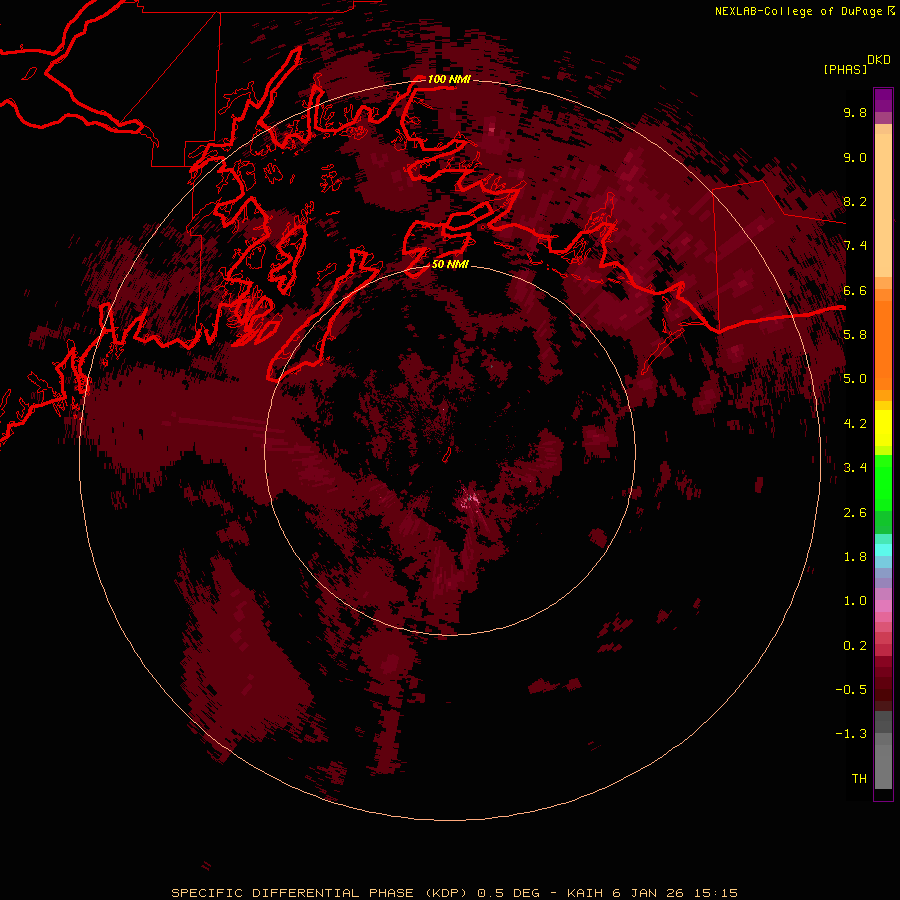
Task: Click the NEXLAB-College of DuPage credit text
Action: (798, 11)
